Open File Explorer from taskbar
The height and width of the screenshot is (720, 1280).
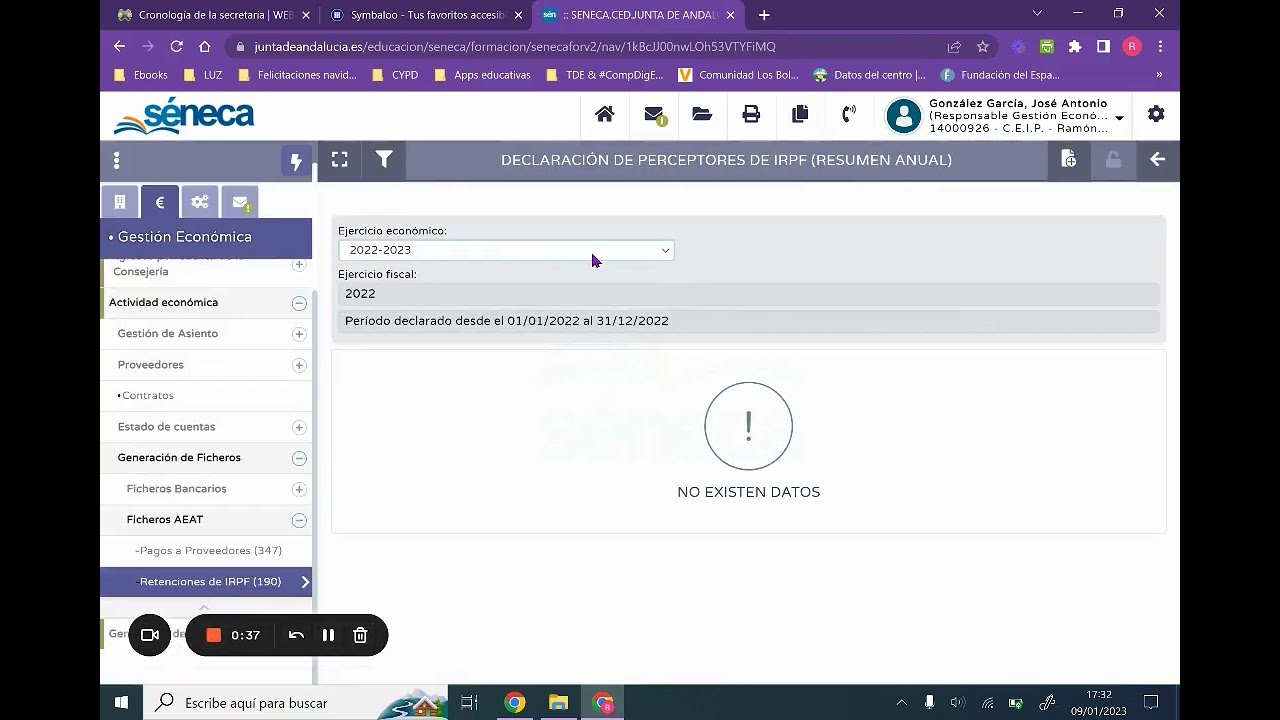coord(558,703)
